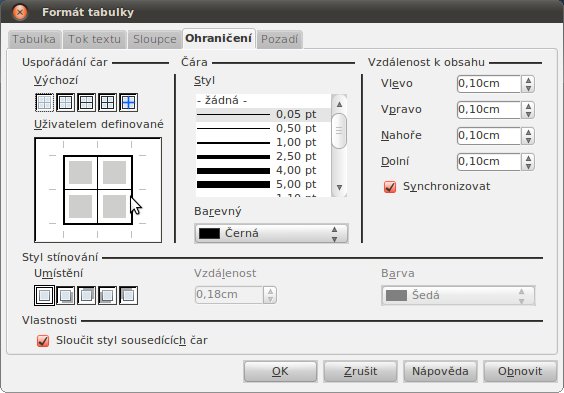Increase the Vlevo spacing value
The height and width of the screenshot is (393, 564).
point(528,80)
